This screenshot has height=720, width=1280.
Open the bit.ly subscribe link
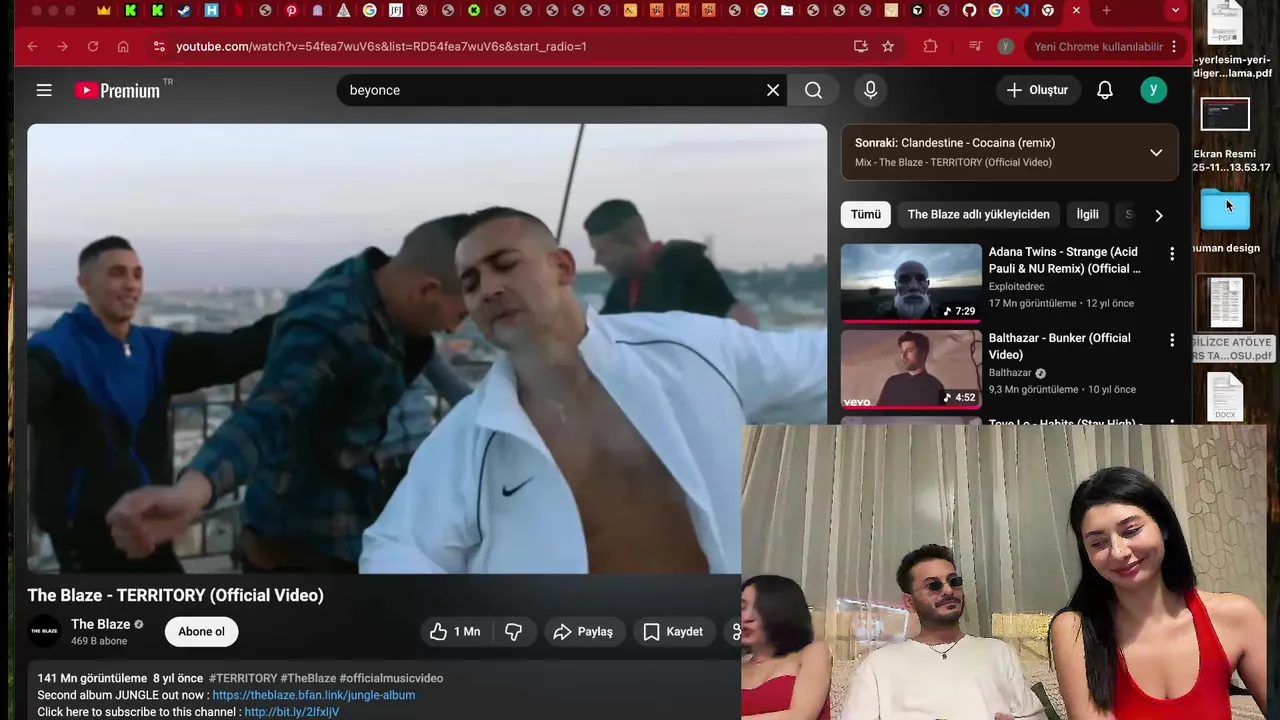292,712
